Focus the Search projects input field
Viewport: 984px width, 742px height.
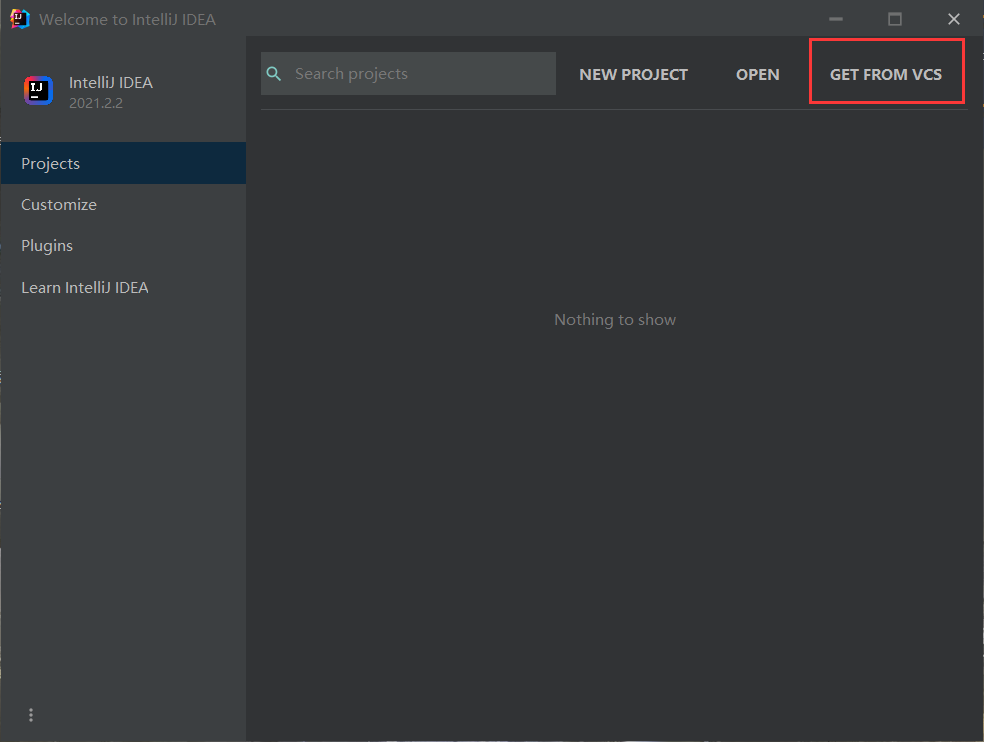409,73
